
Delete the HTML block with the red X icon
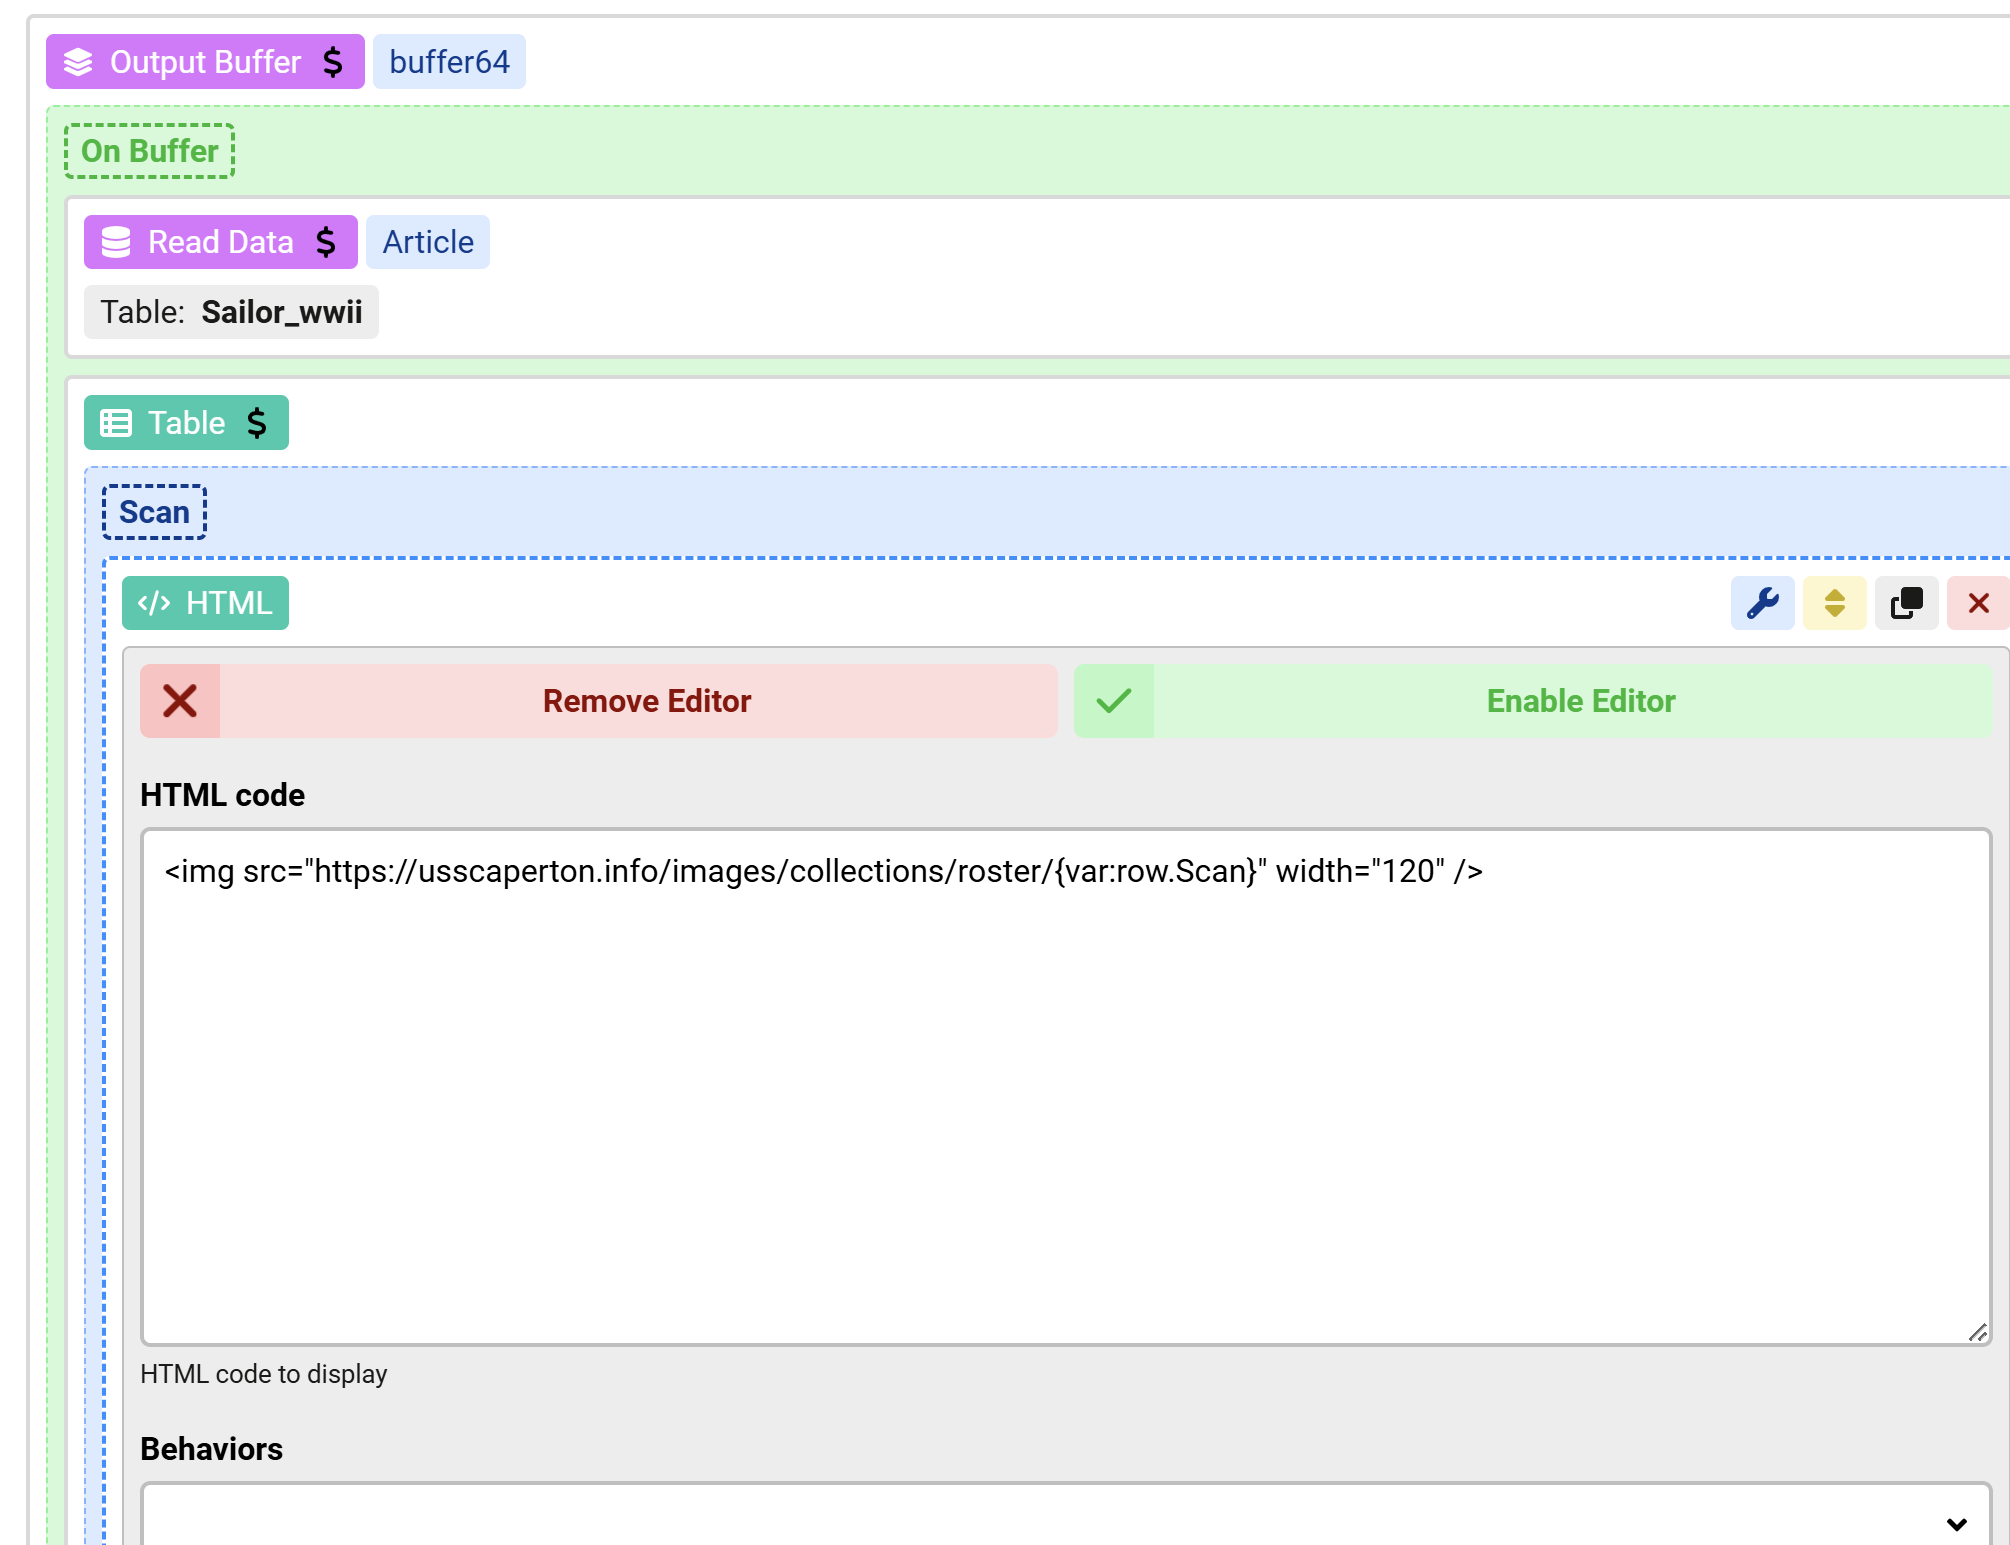(1978, 602)
